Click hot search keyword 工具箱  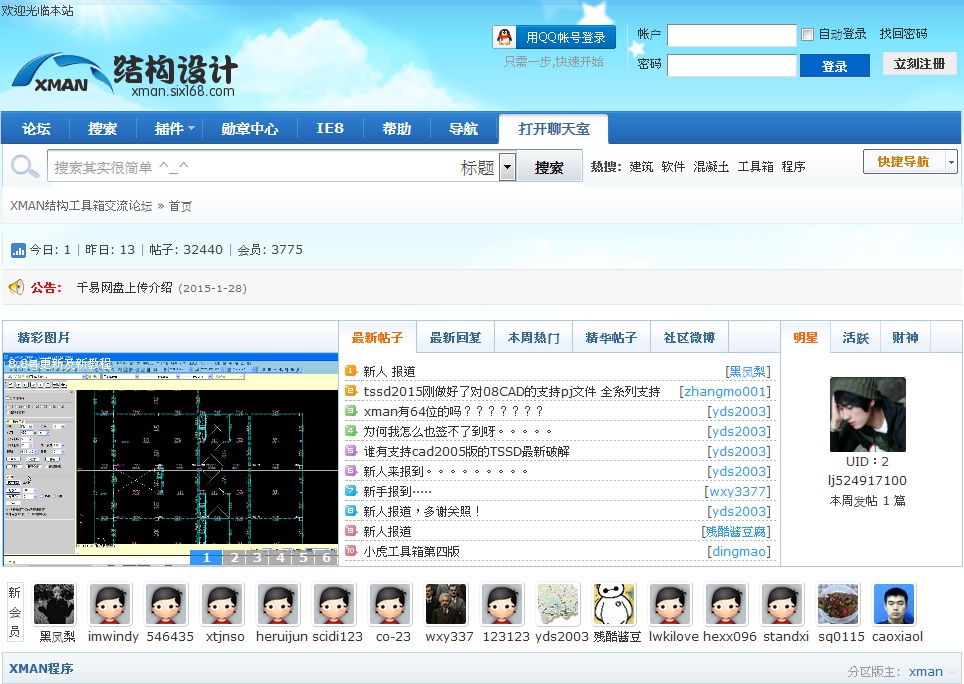click(755, 167)
